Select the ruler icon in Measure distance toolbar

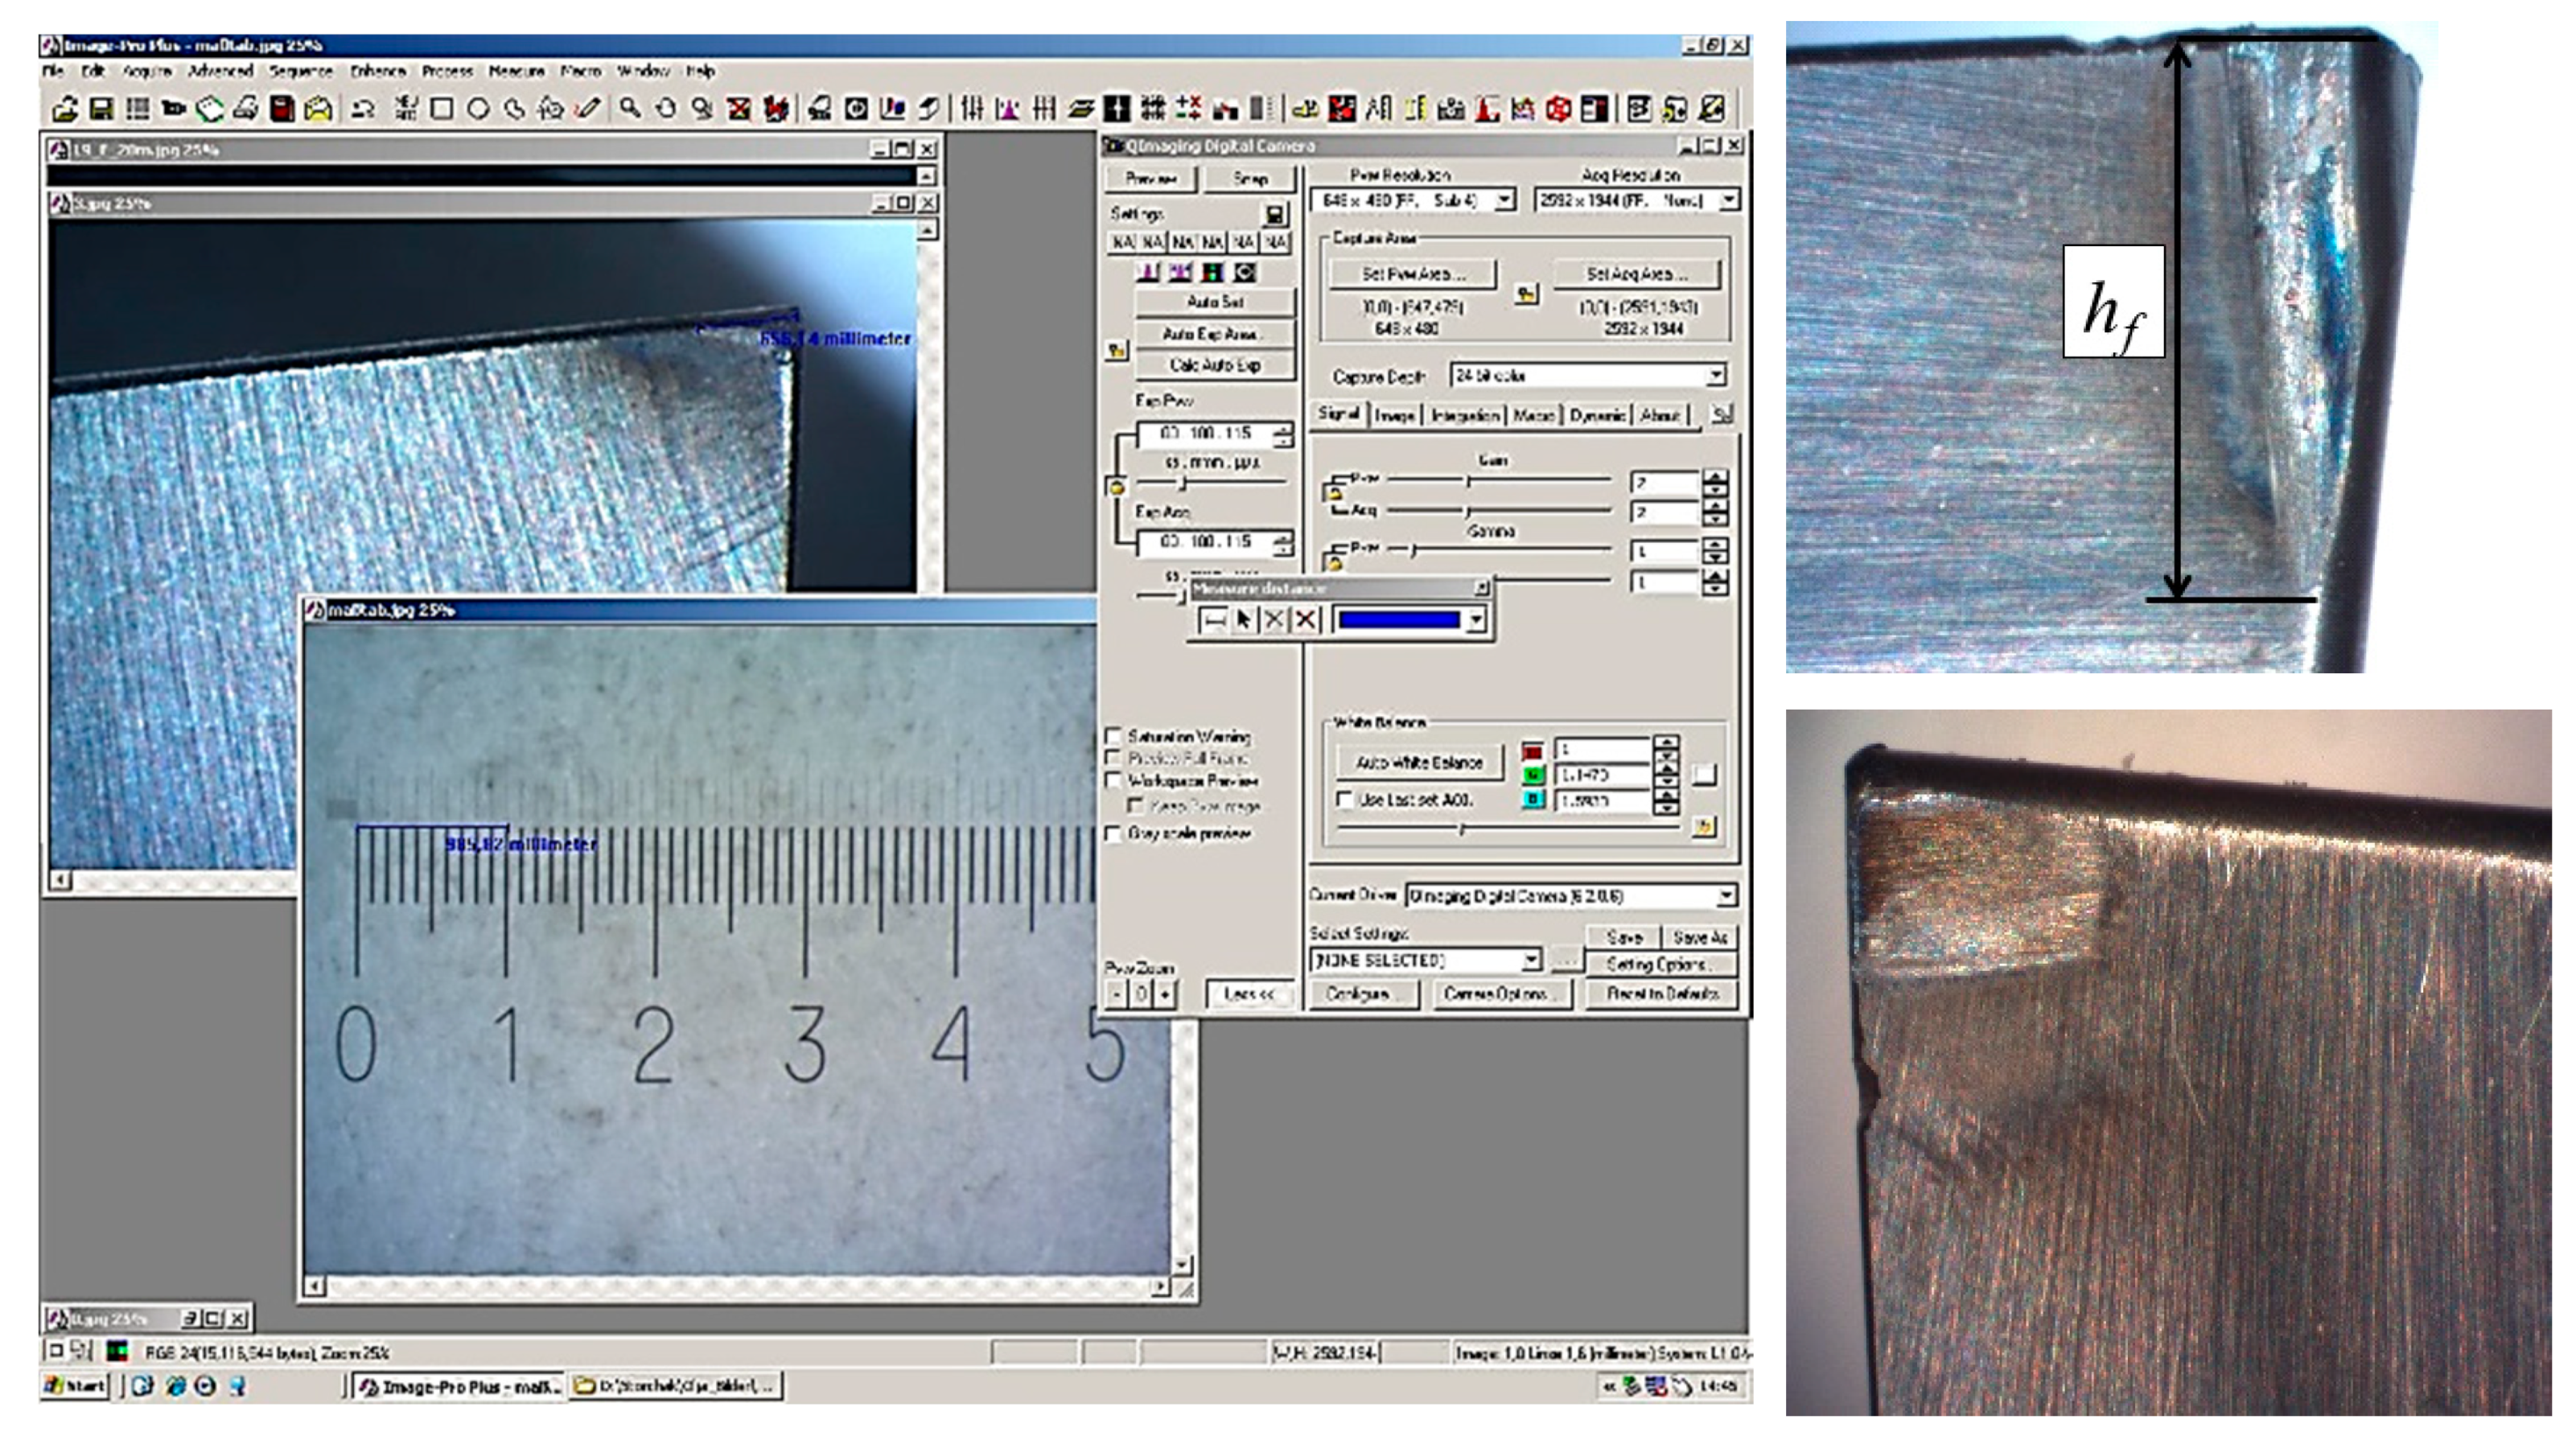coord(1213,621)
